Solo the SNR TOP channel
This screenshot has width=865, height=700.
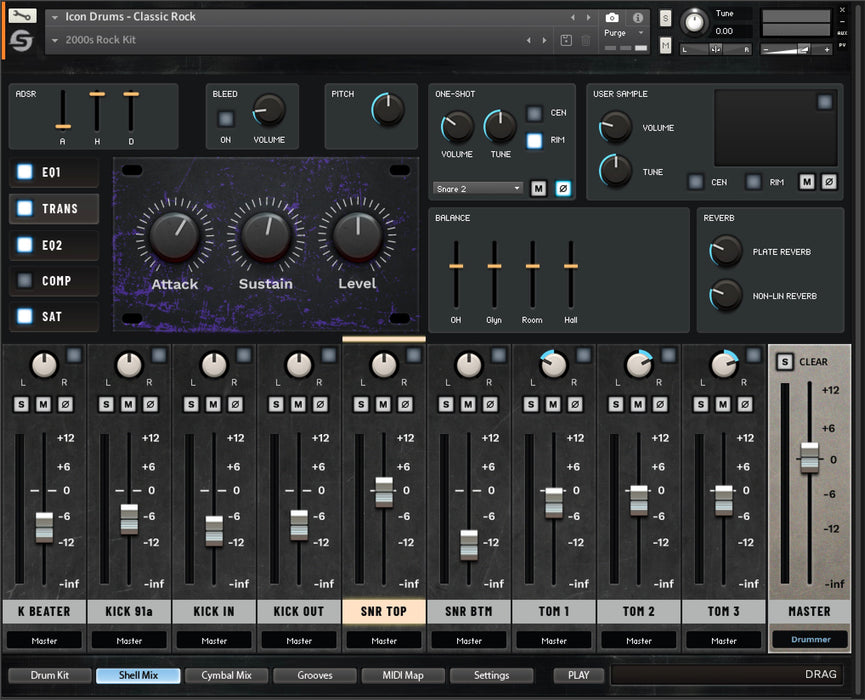[x=360, y=404]
